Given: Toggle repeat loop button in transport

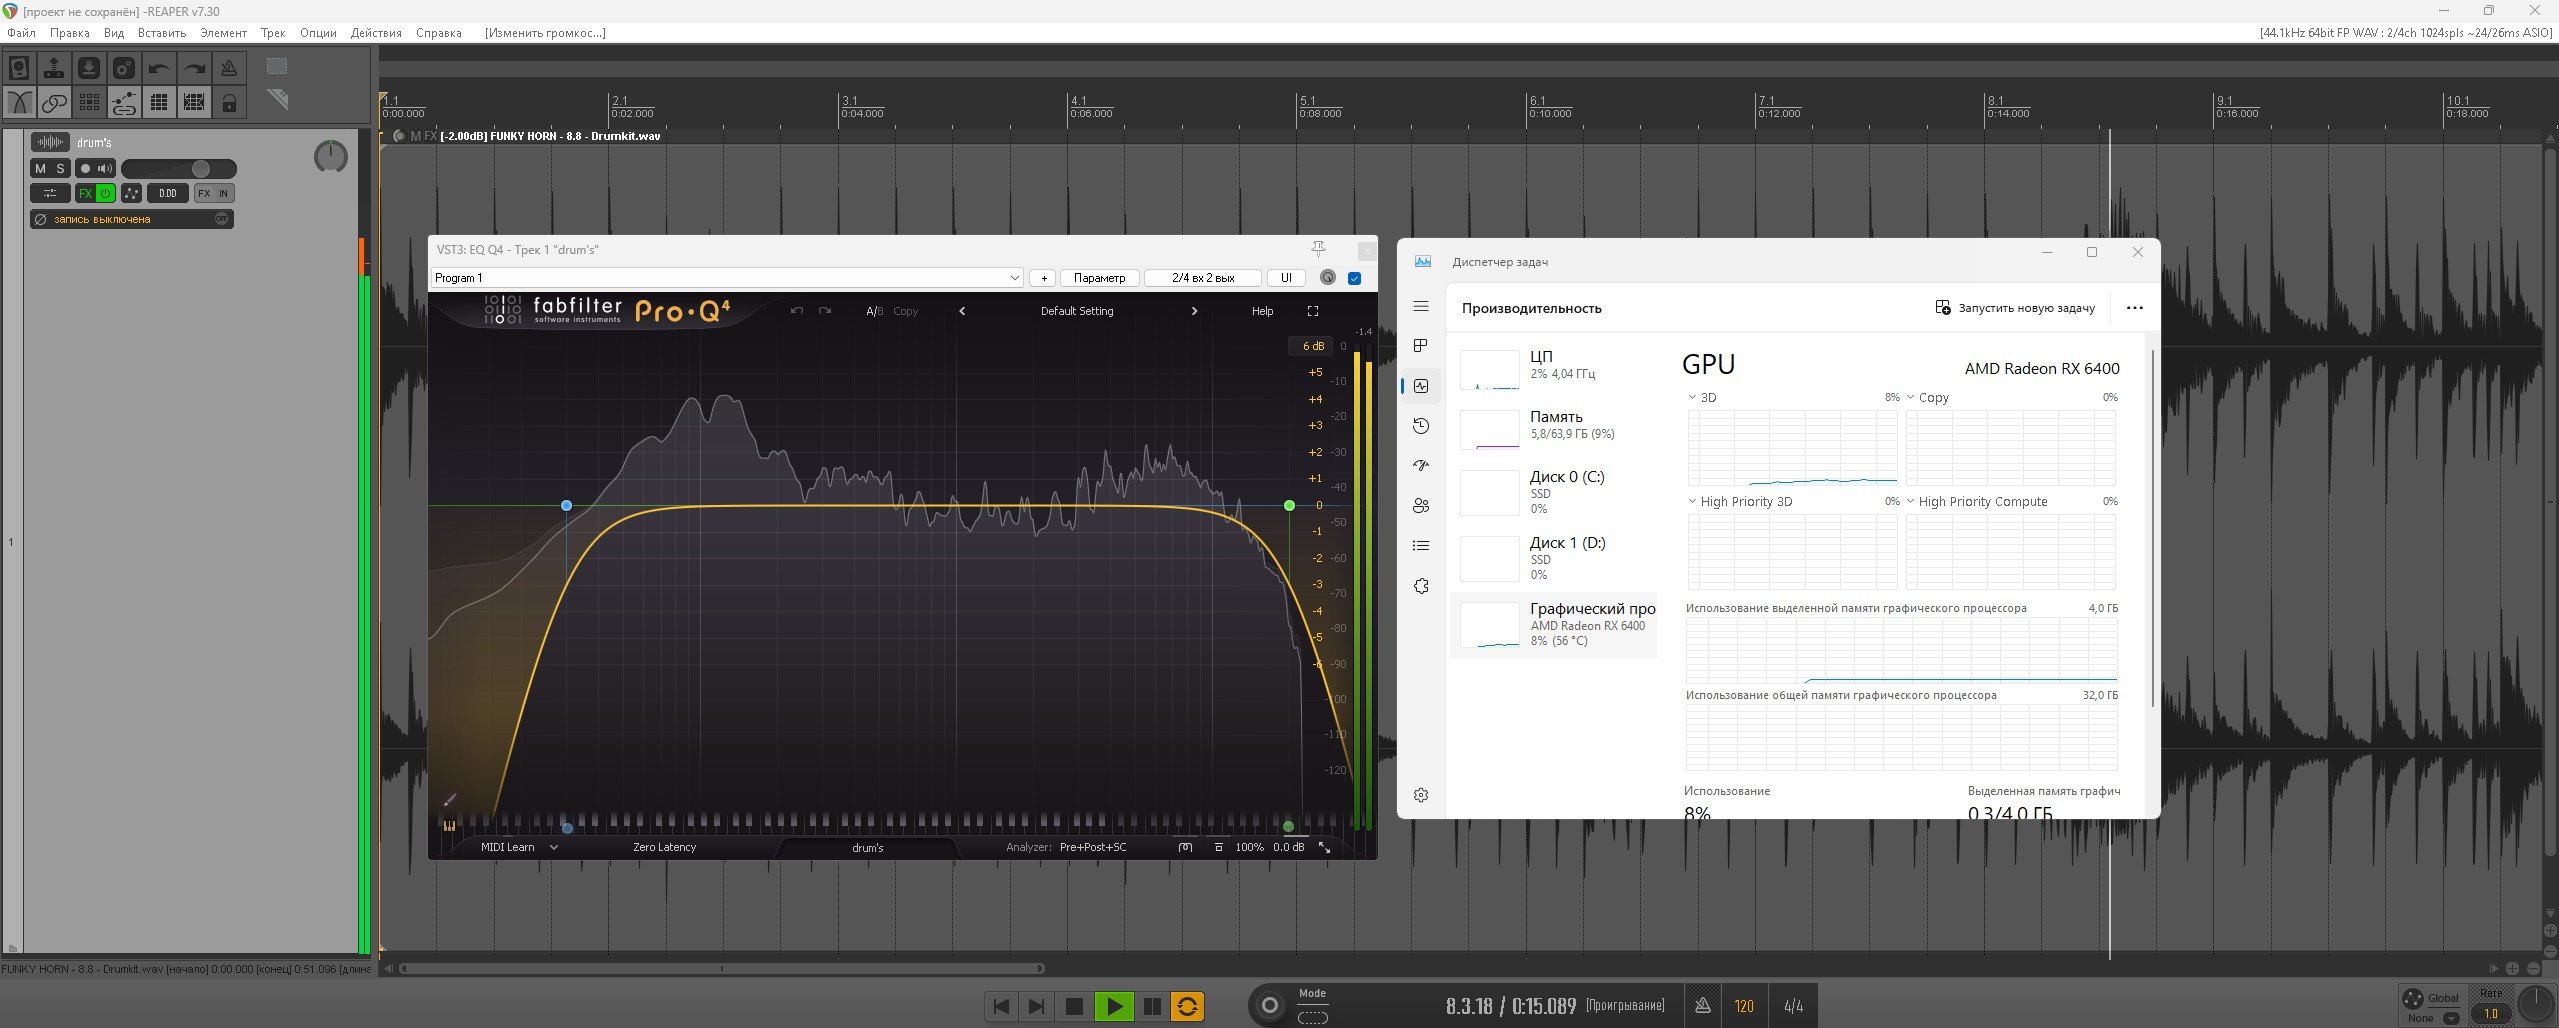Looking at the screenshot, I should click(1187, 1006).
